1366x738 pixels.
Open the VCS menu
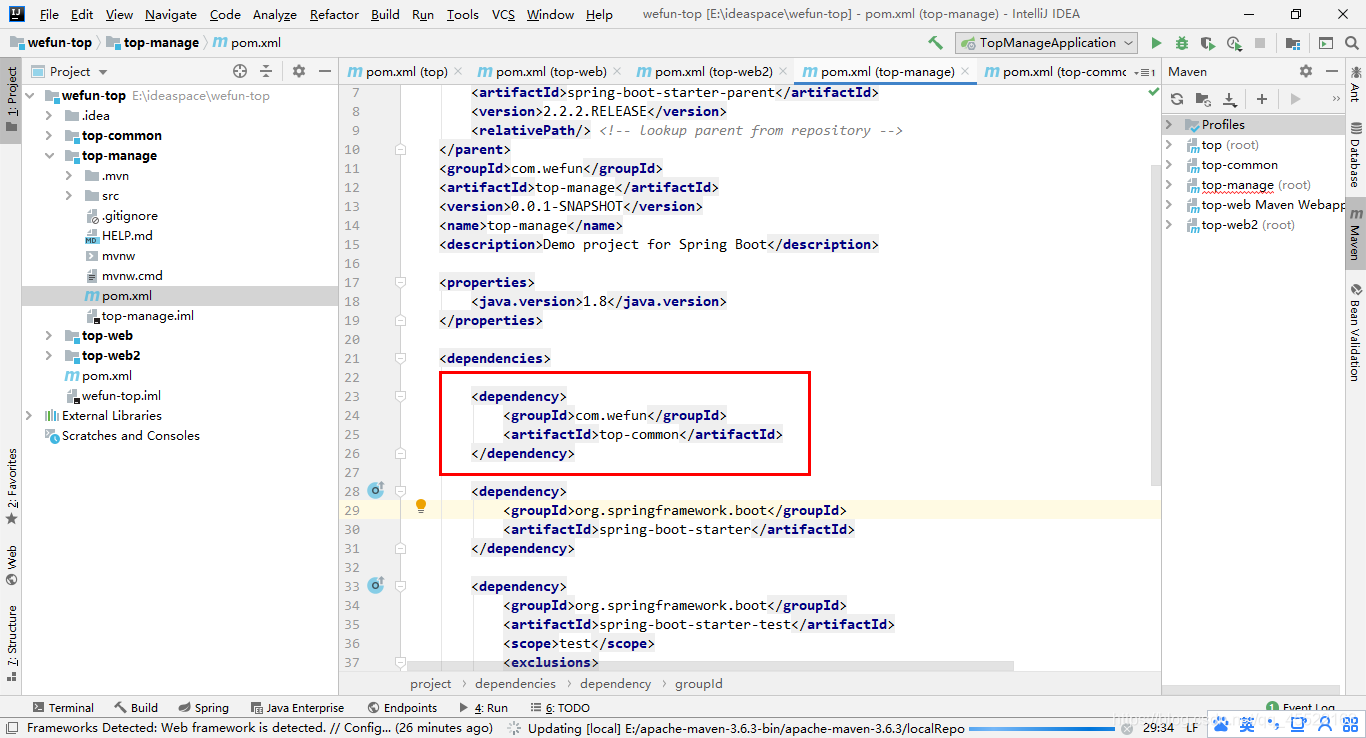[503, 15]
